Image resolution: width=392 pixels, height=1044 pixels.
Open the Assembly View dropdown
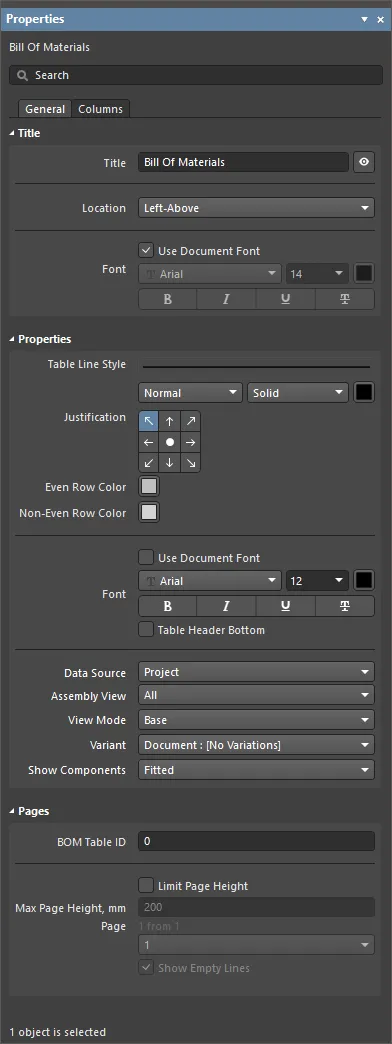pyautogui.click(x=256, y=695)
